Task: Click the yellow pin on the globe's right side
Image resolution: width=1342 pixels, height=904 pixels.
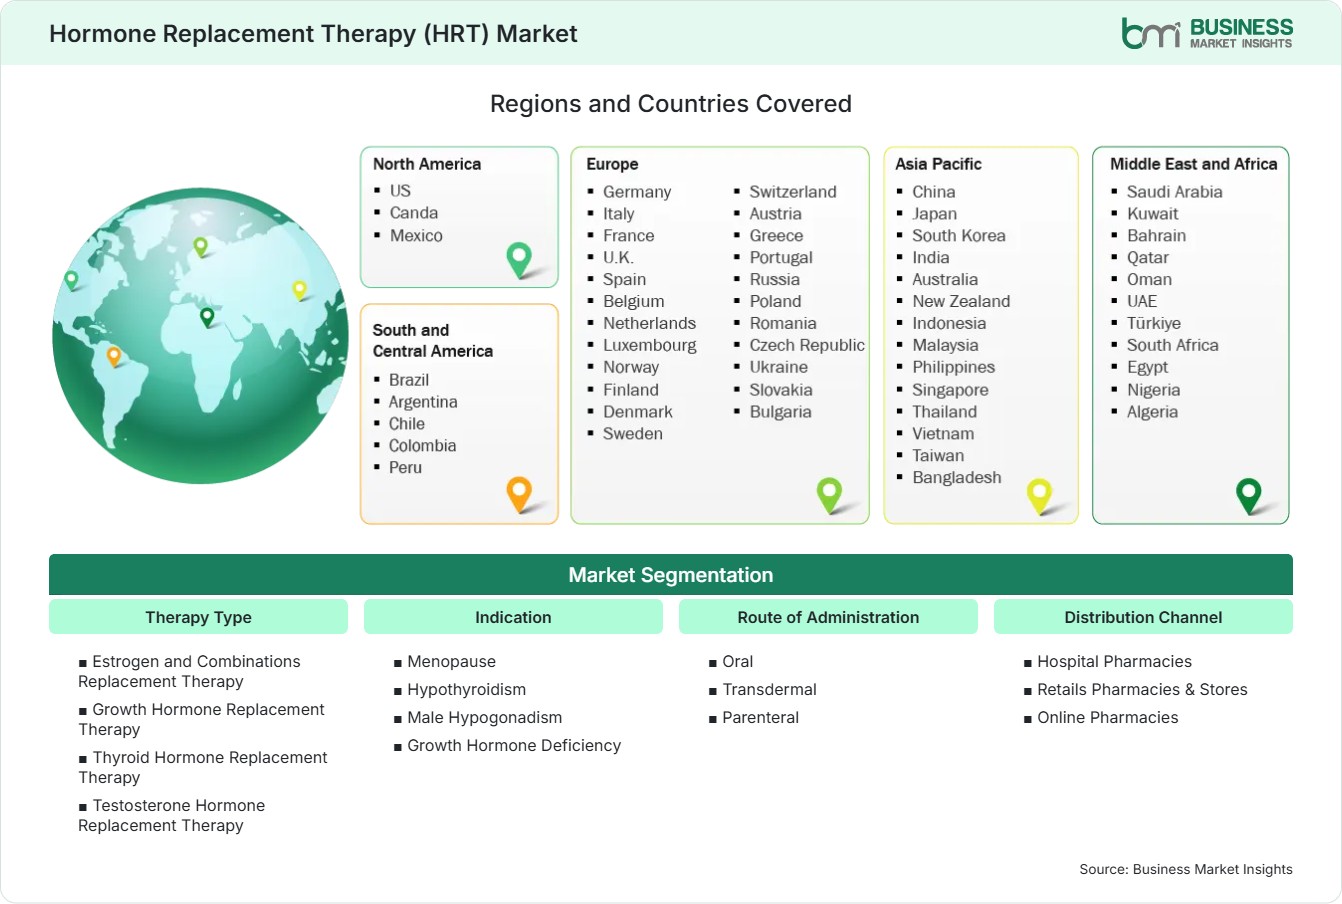Action: coord(299,290)
